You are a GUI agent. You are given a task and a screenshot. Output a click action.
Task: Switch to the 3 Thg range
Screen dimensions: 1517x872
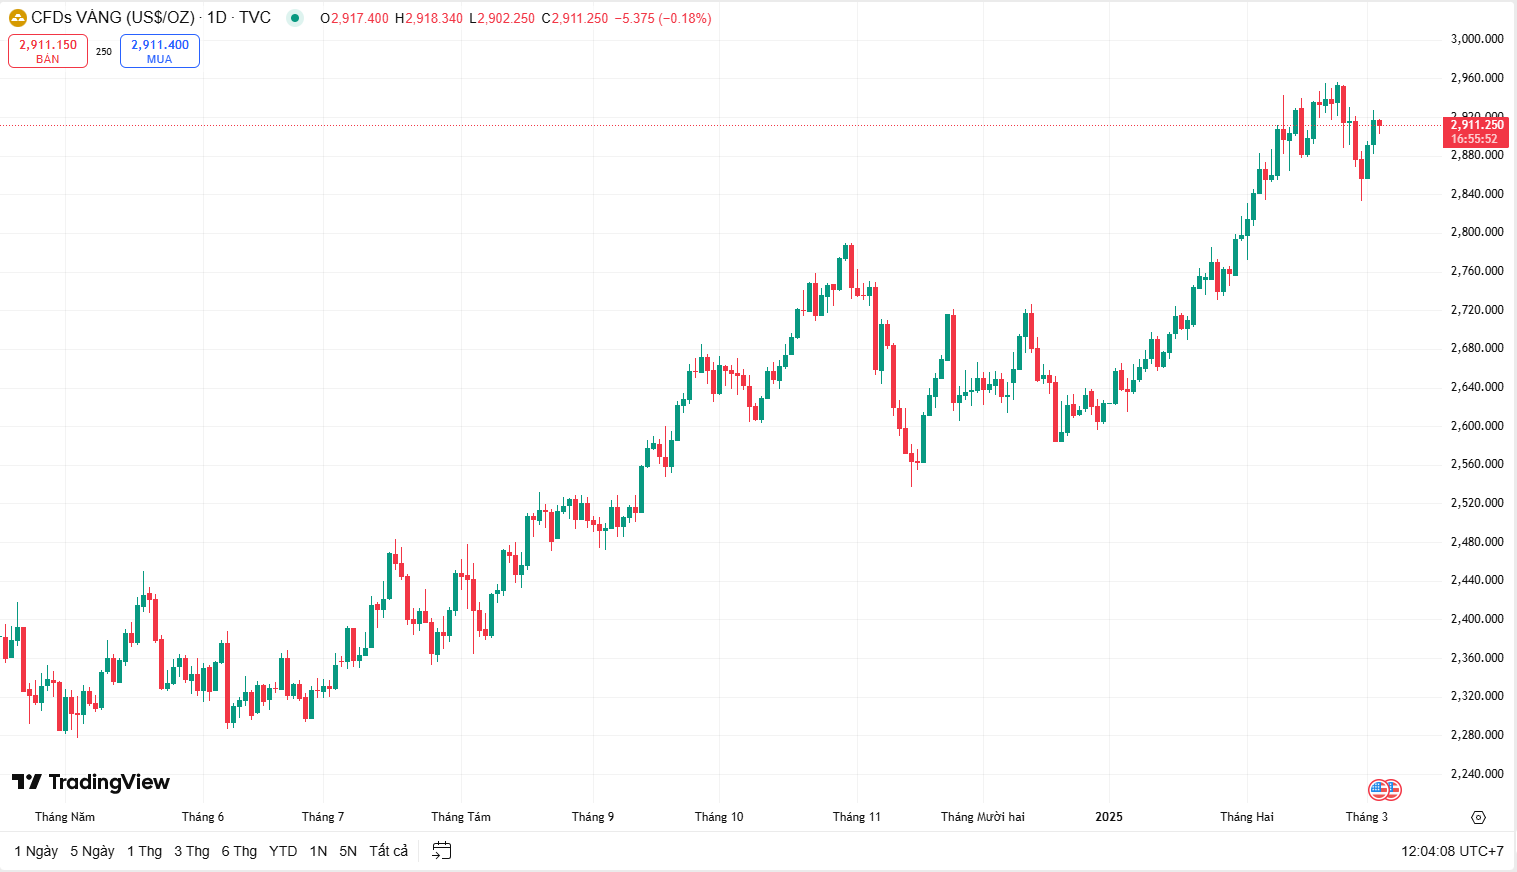pos(191,851)
